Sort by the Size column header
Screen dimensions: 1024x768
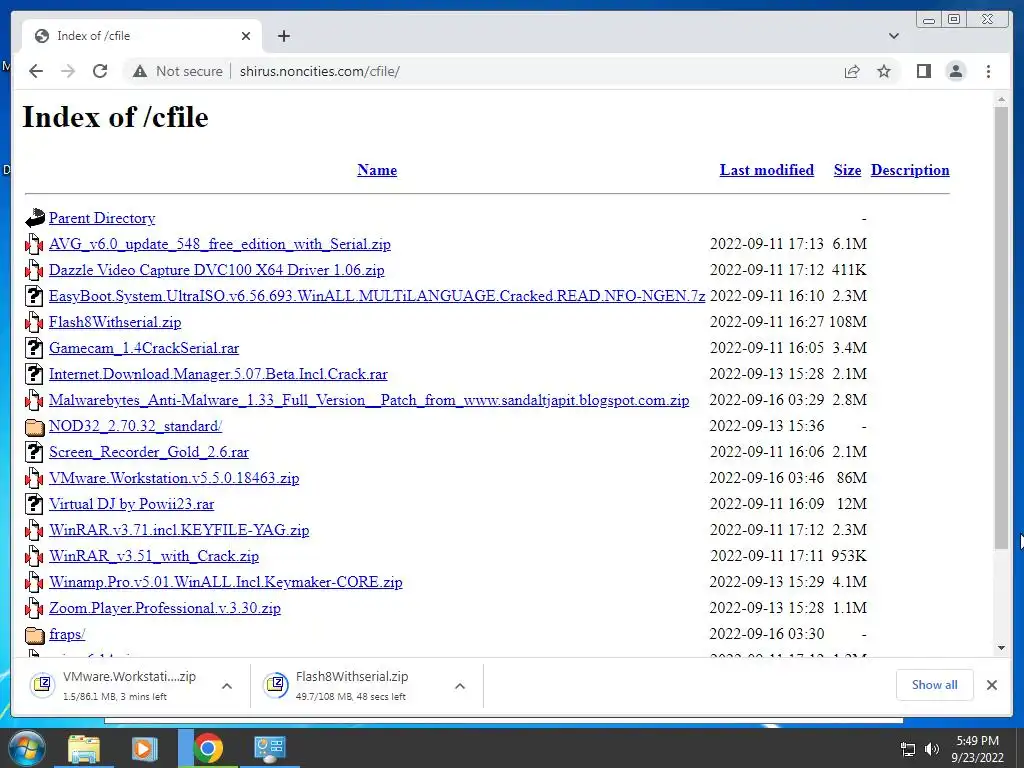pyautogui.click(x=847, y=170)
